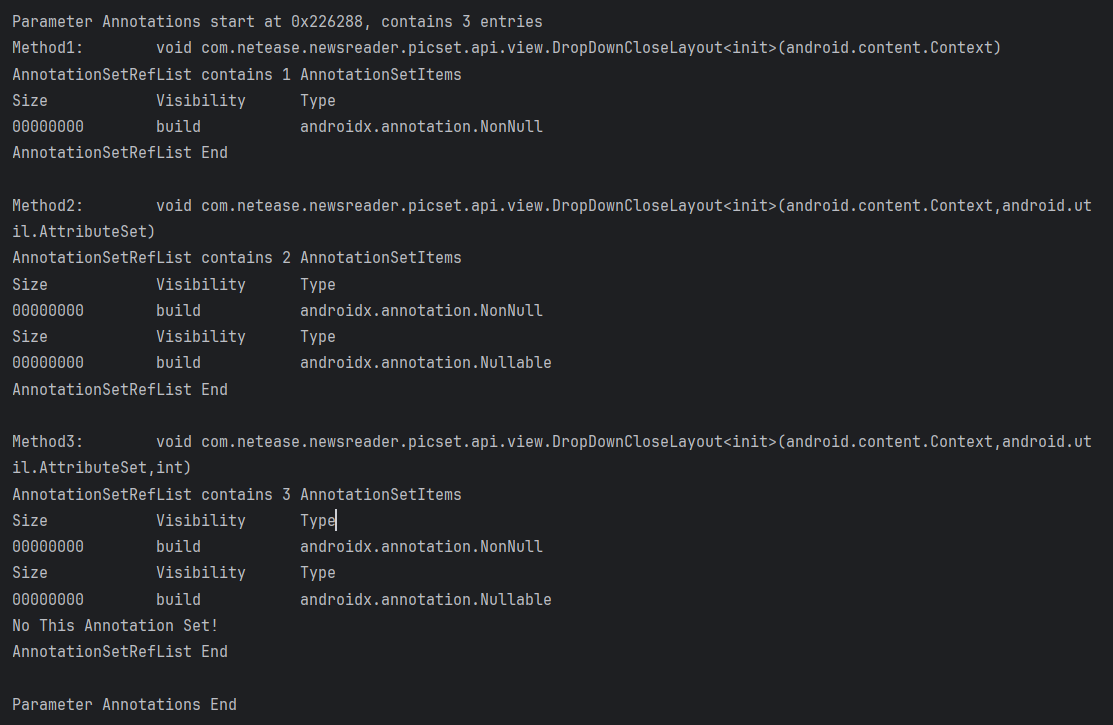
Task: Click the wrapped "il.AttributeSet,int)" text of Method3
Action: click(102, 468)
